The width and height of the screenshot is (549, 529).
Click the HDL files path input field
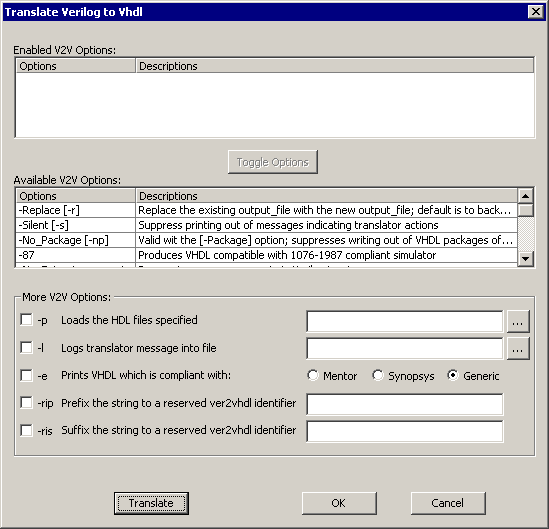coord(405,321)
